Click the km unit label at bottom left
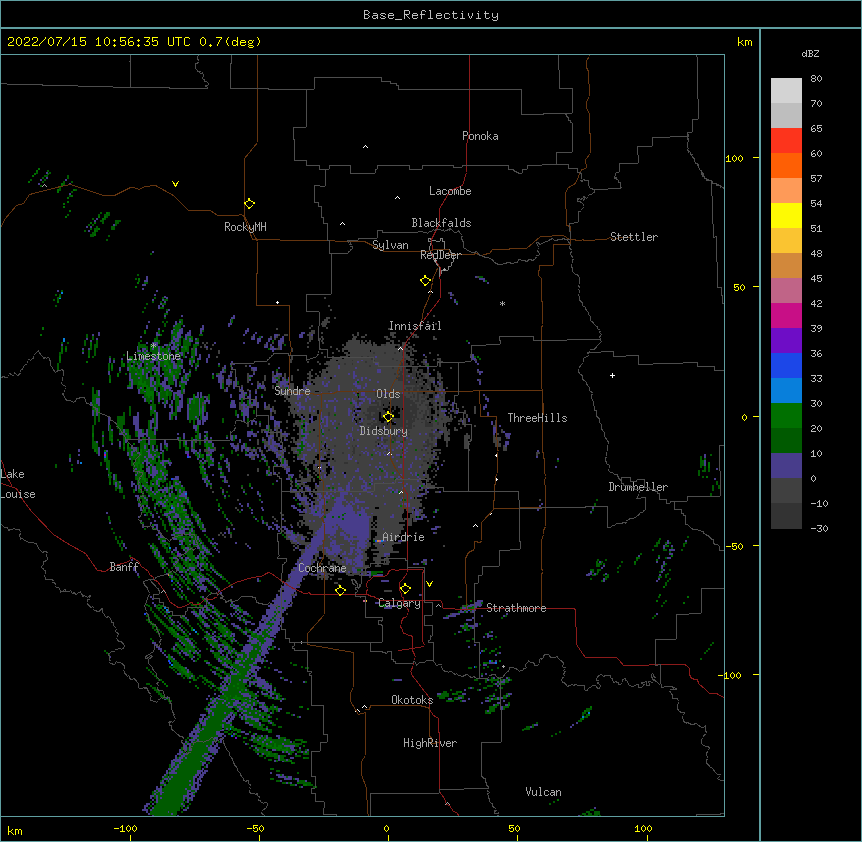The image size is (862, 842). pos(15,831)
